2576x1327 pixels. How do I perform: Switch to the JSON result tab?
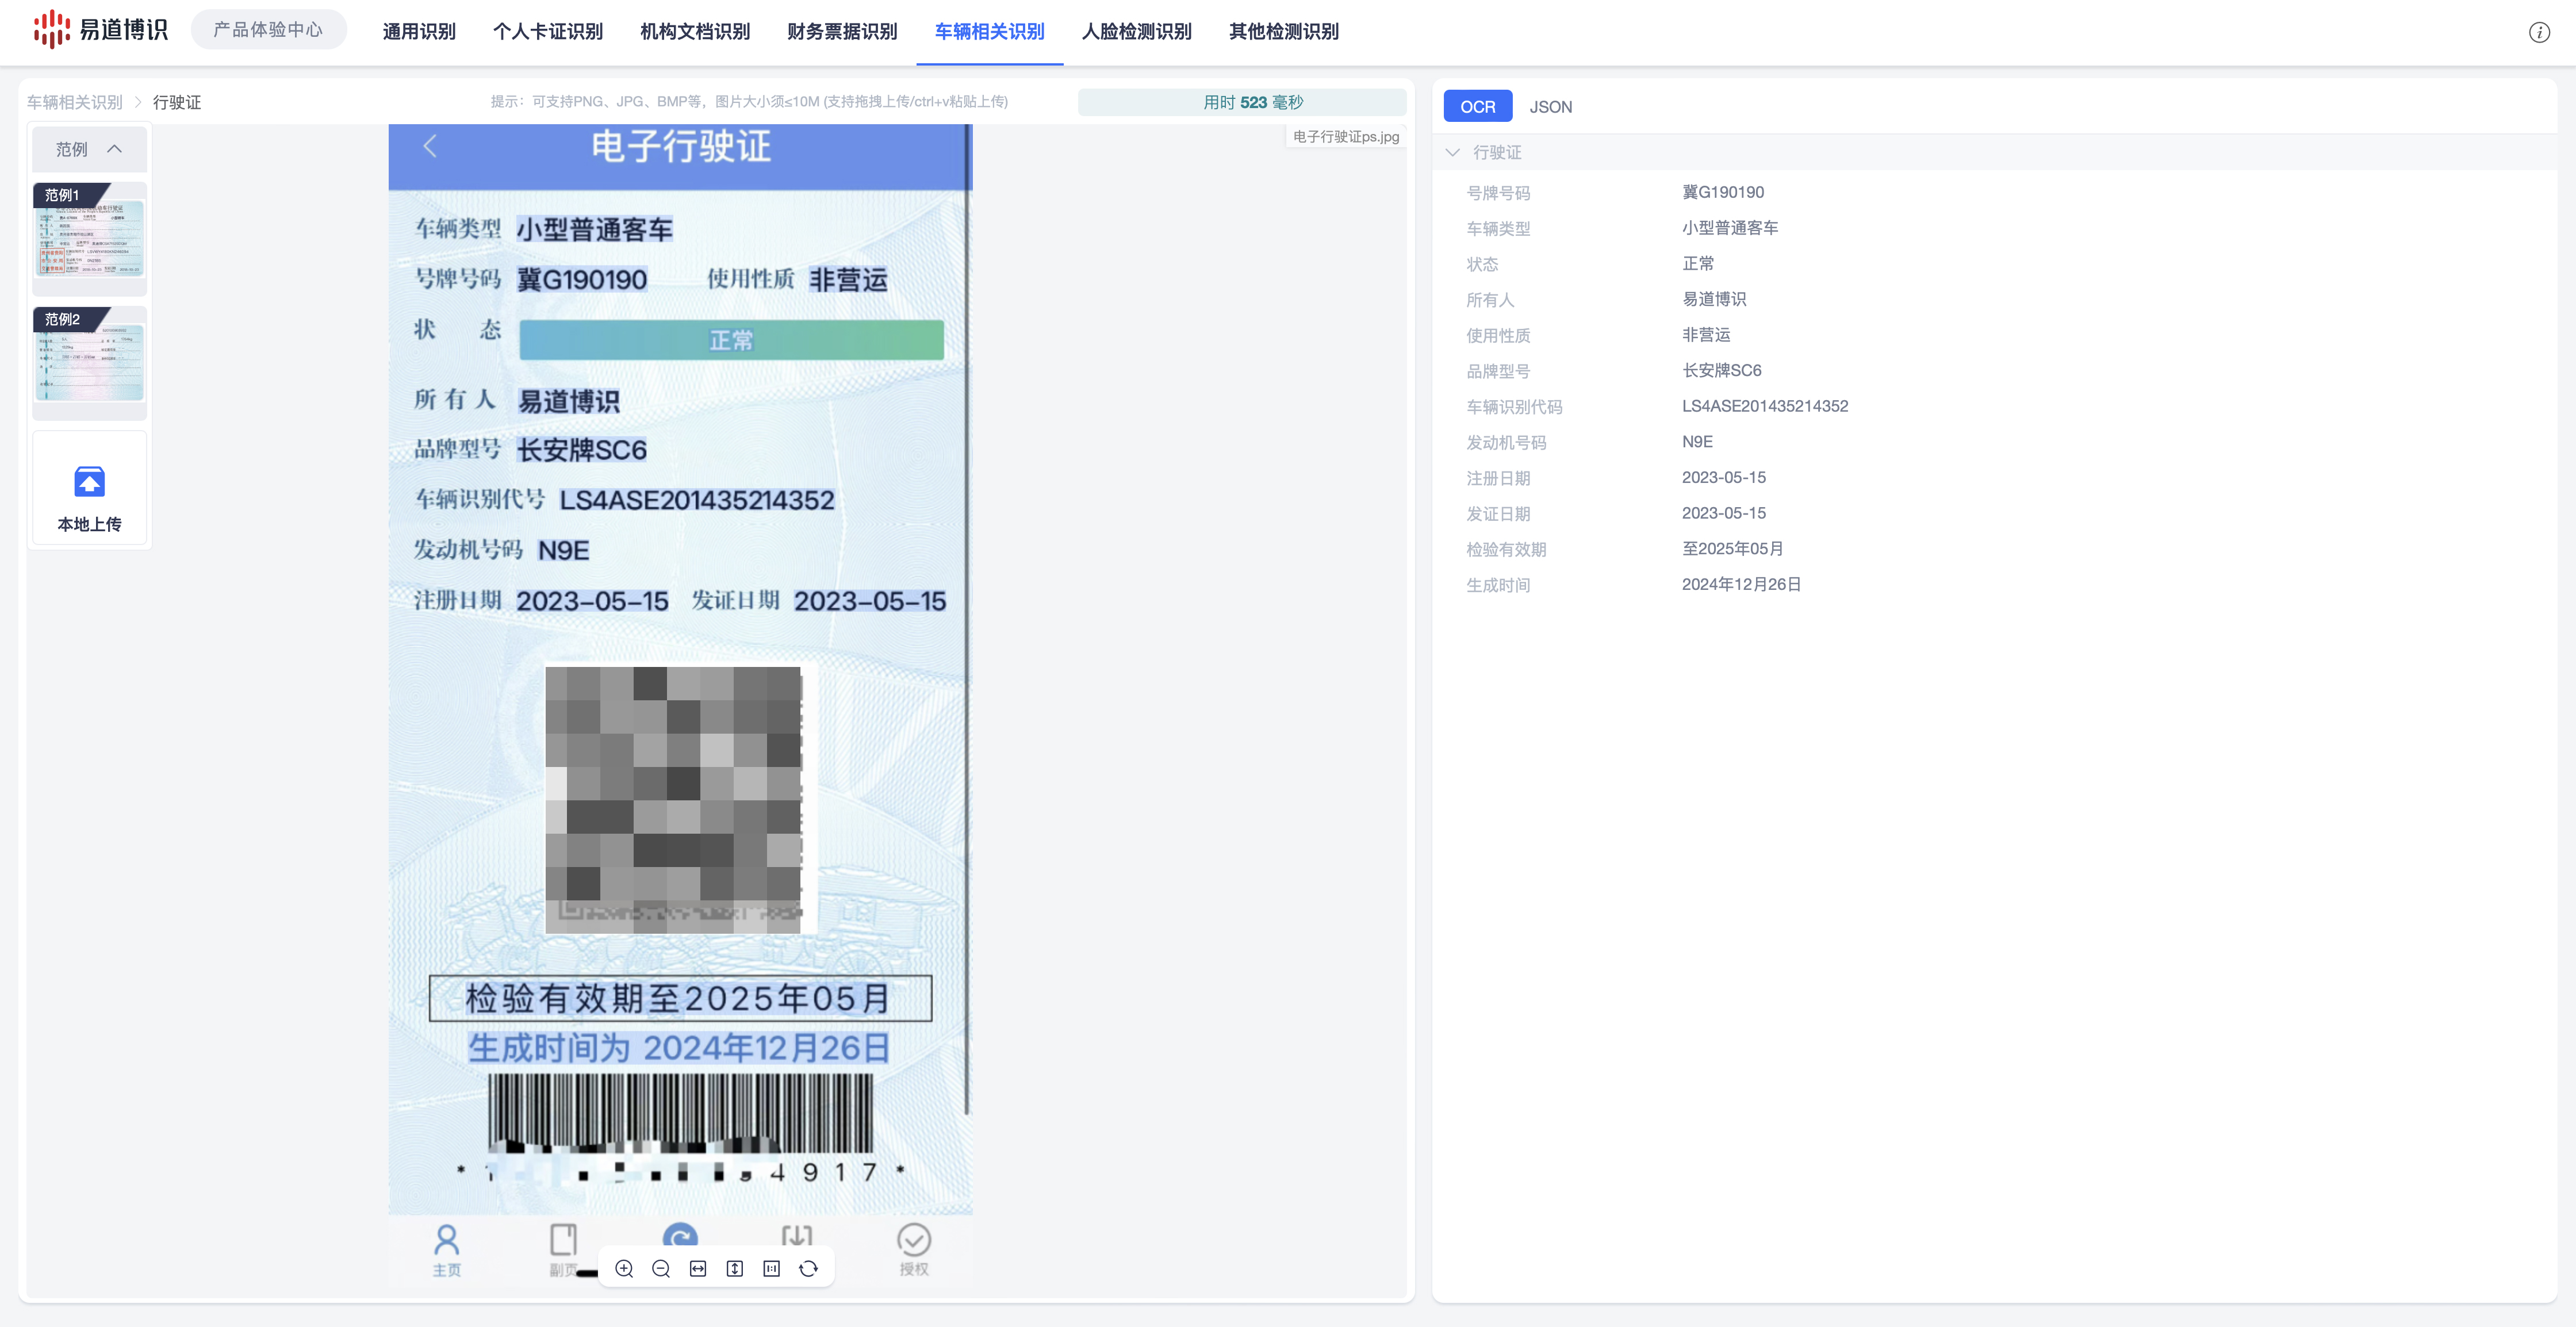(1550, 107)
